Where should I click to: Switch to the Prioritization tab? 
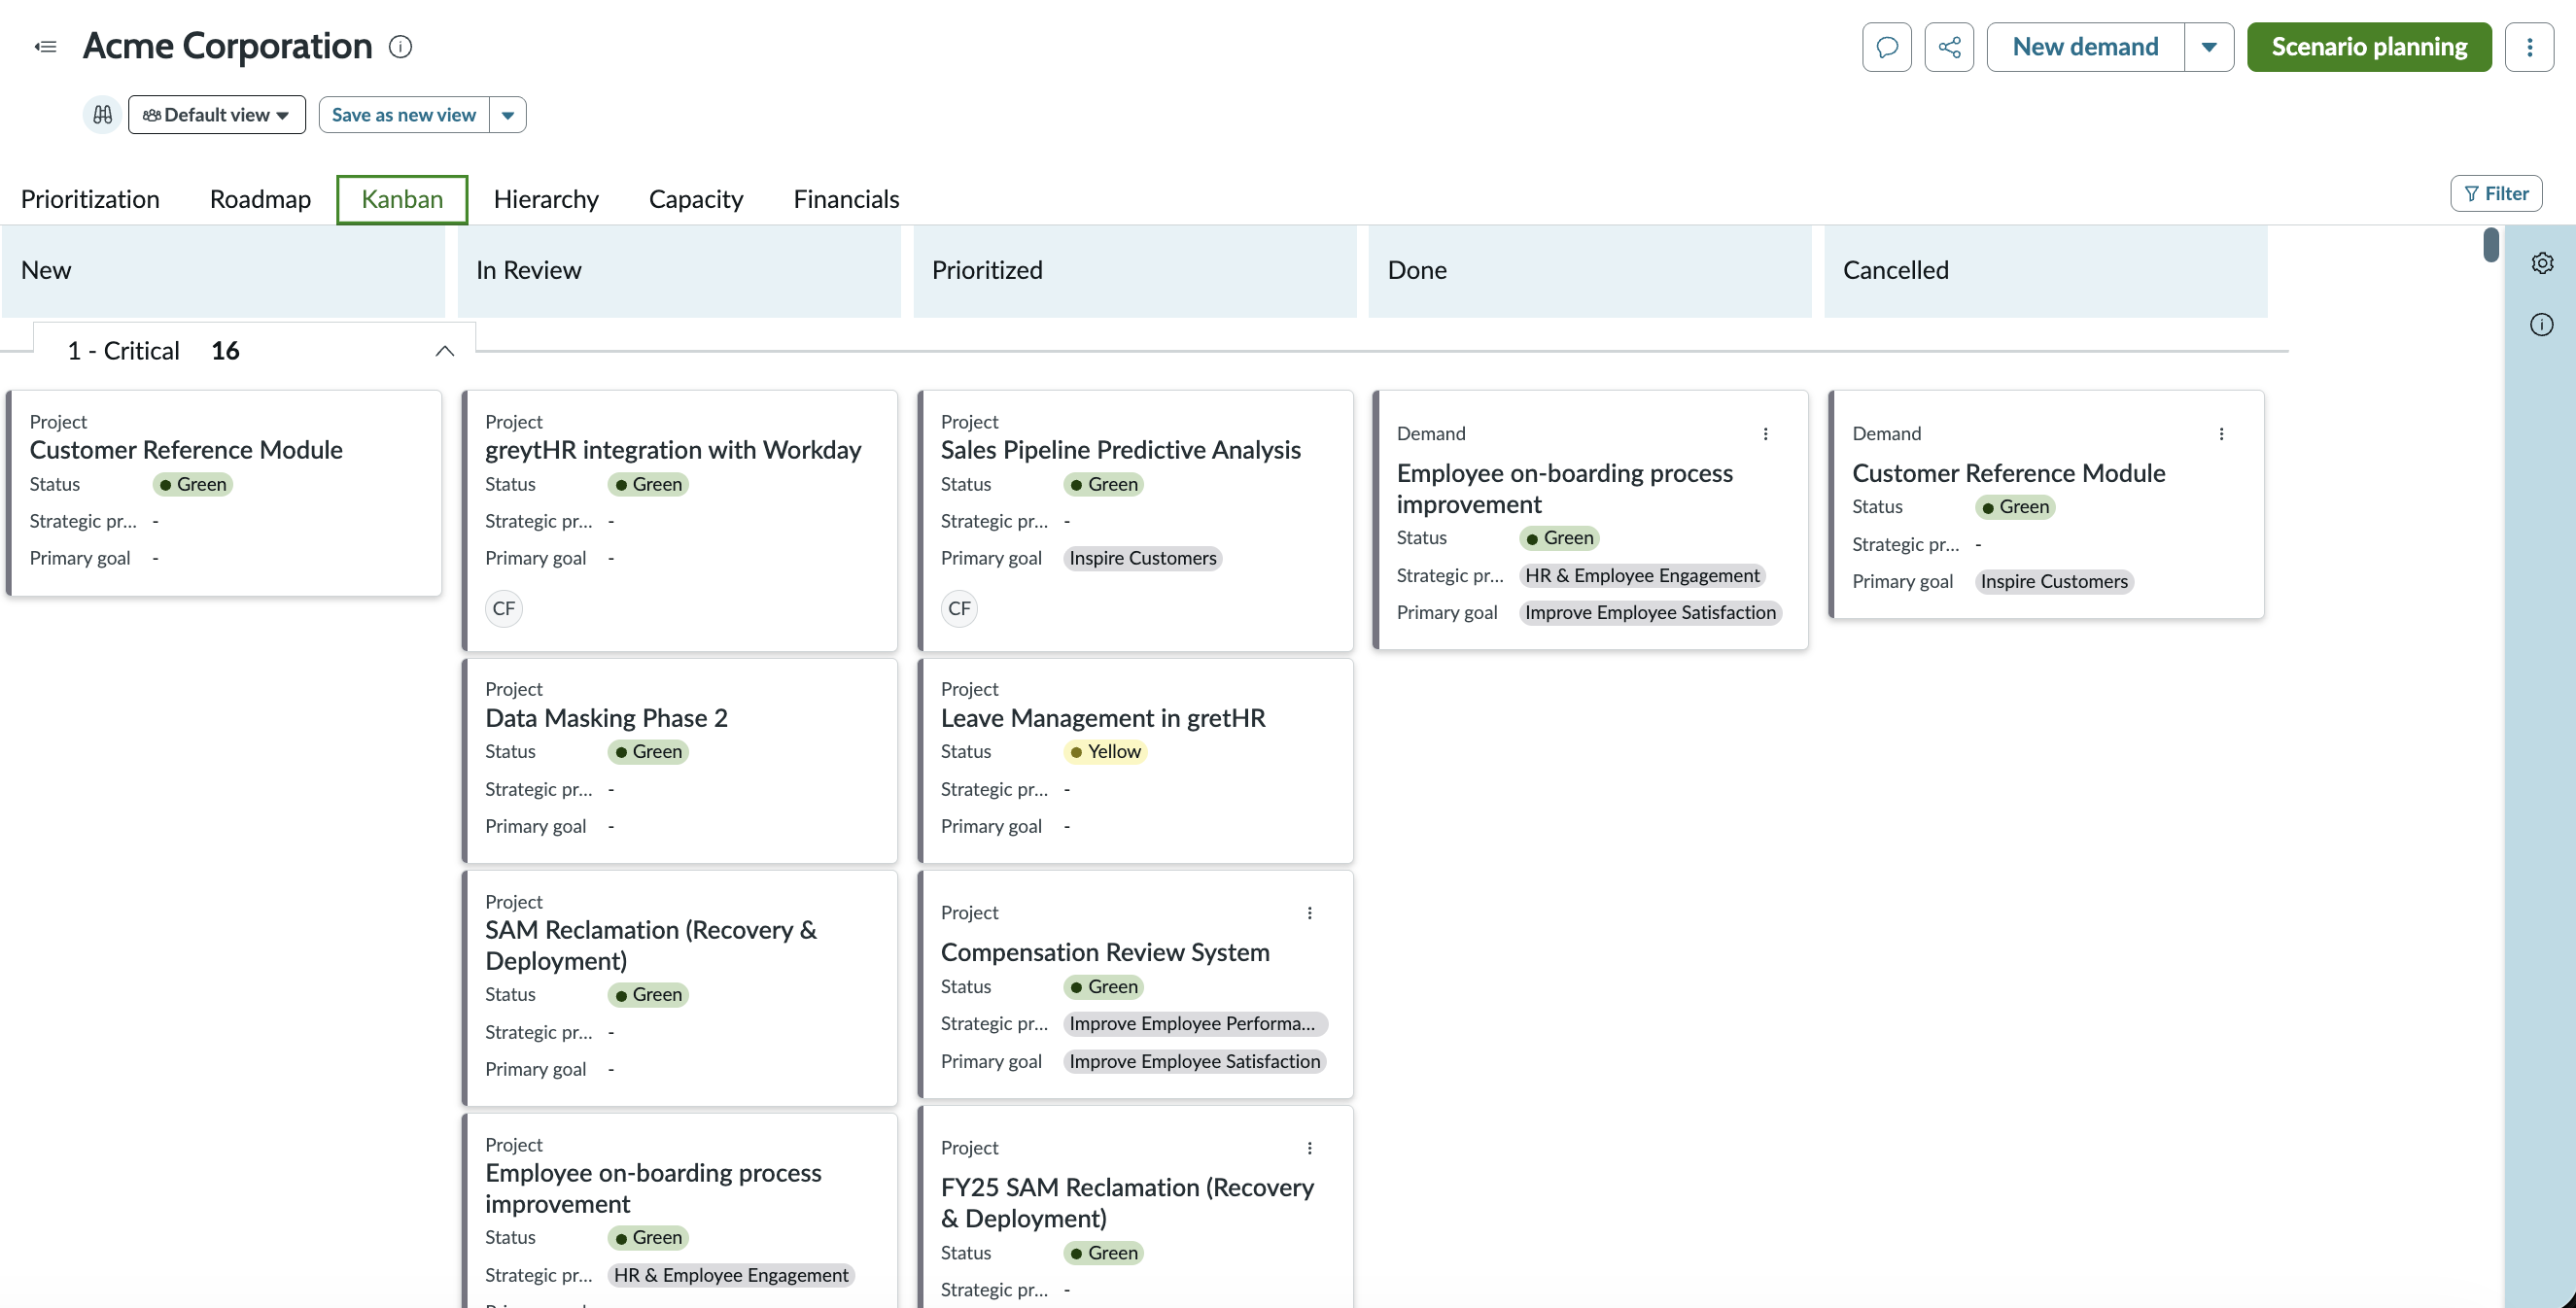click(x=90, y=199)
